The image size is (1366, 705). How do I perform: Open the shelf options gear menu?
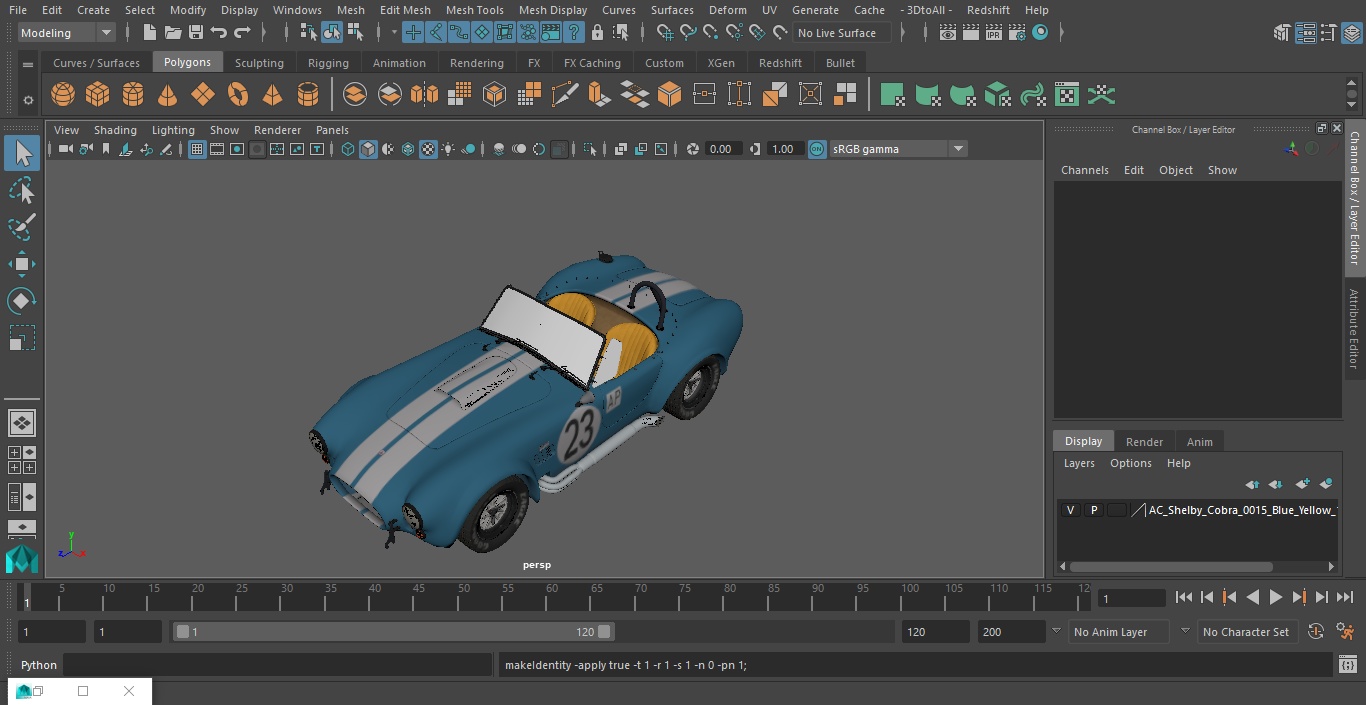[x=28, y=99]
